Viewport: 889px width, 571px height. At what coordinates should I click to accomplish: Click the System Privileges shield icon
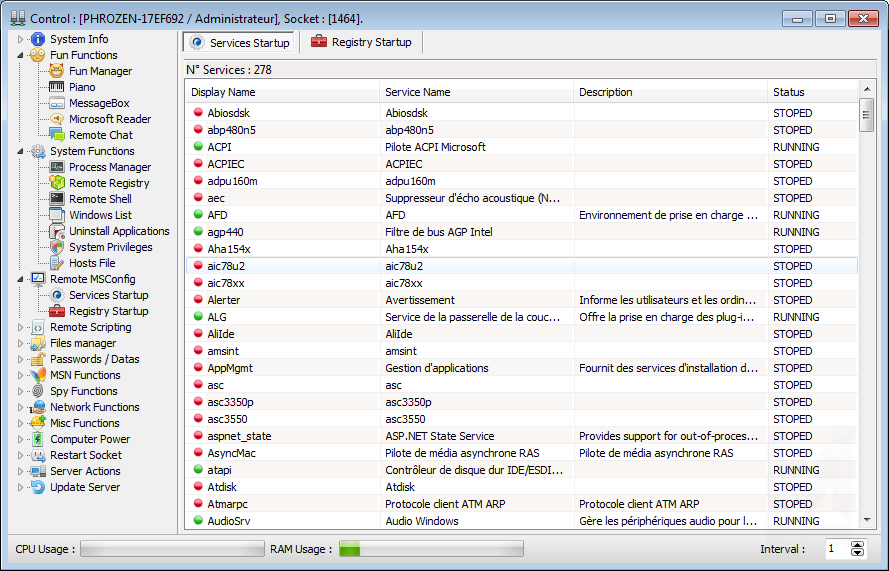pos(57,247)
